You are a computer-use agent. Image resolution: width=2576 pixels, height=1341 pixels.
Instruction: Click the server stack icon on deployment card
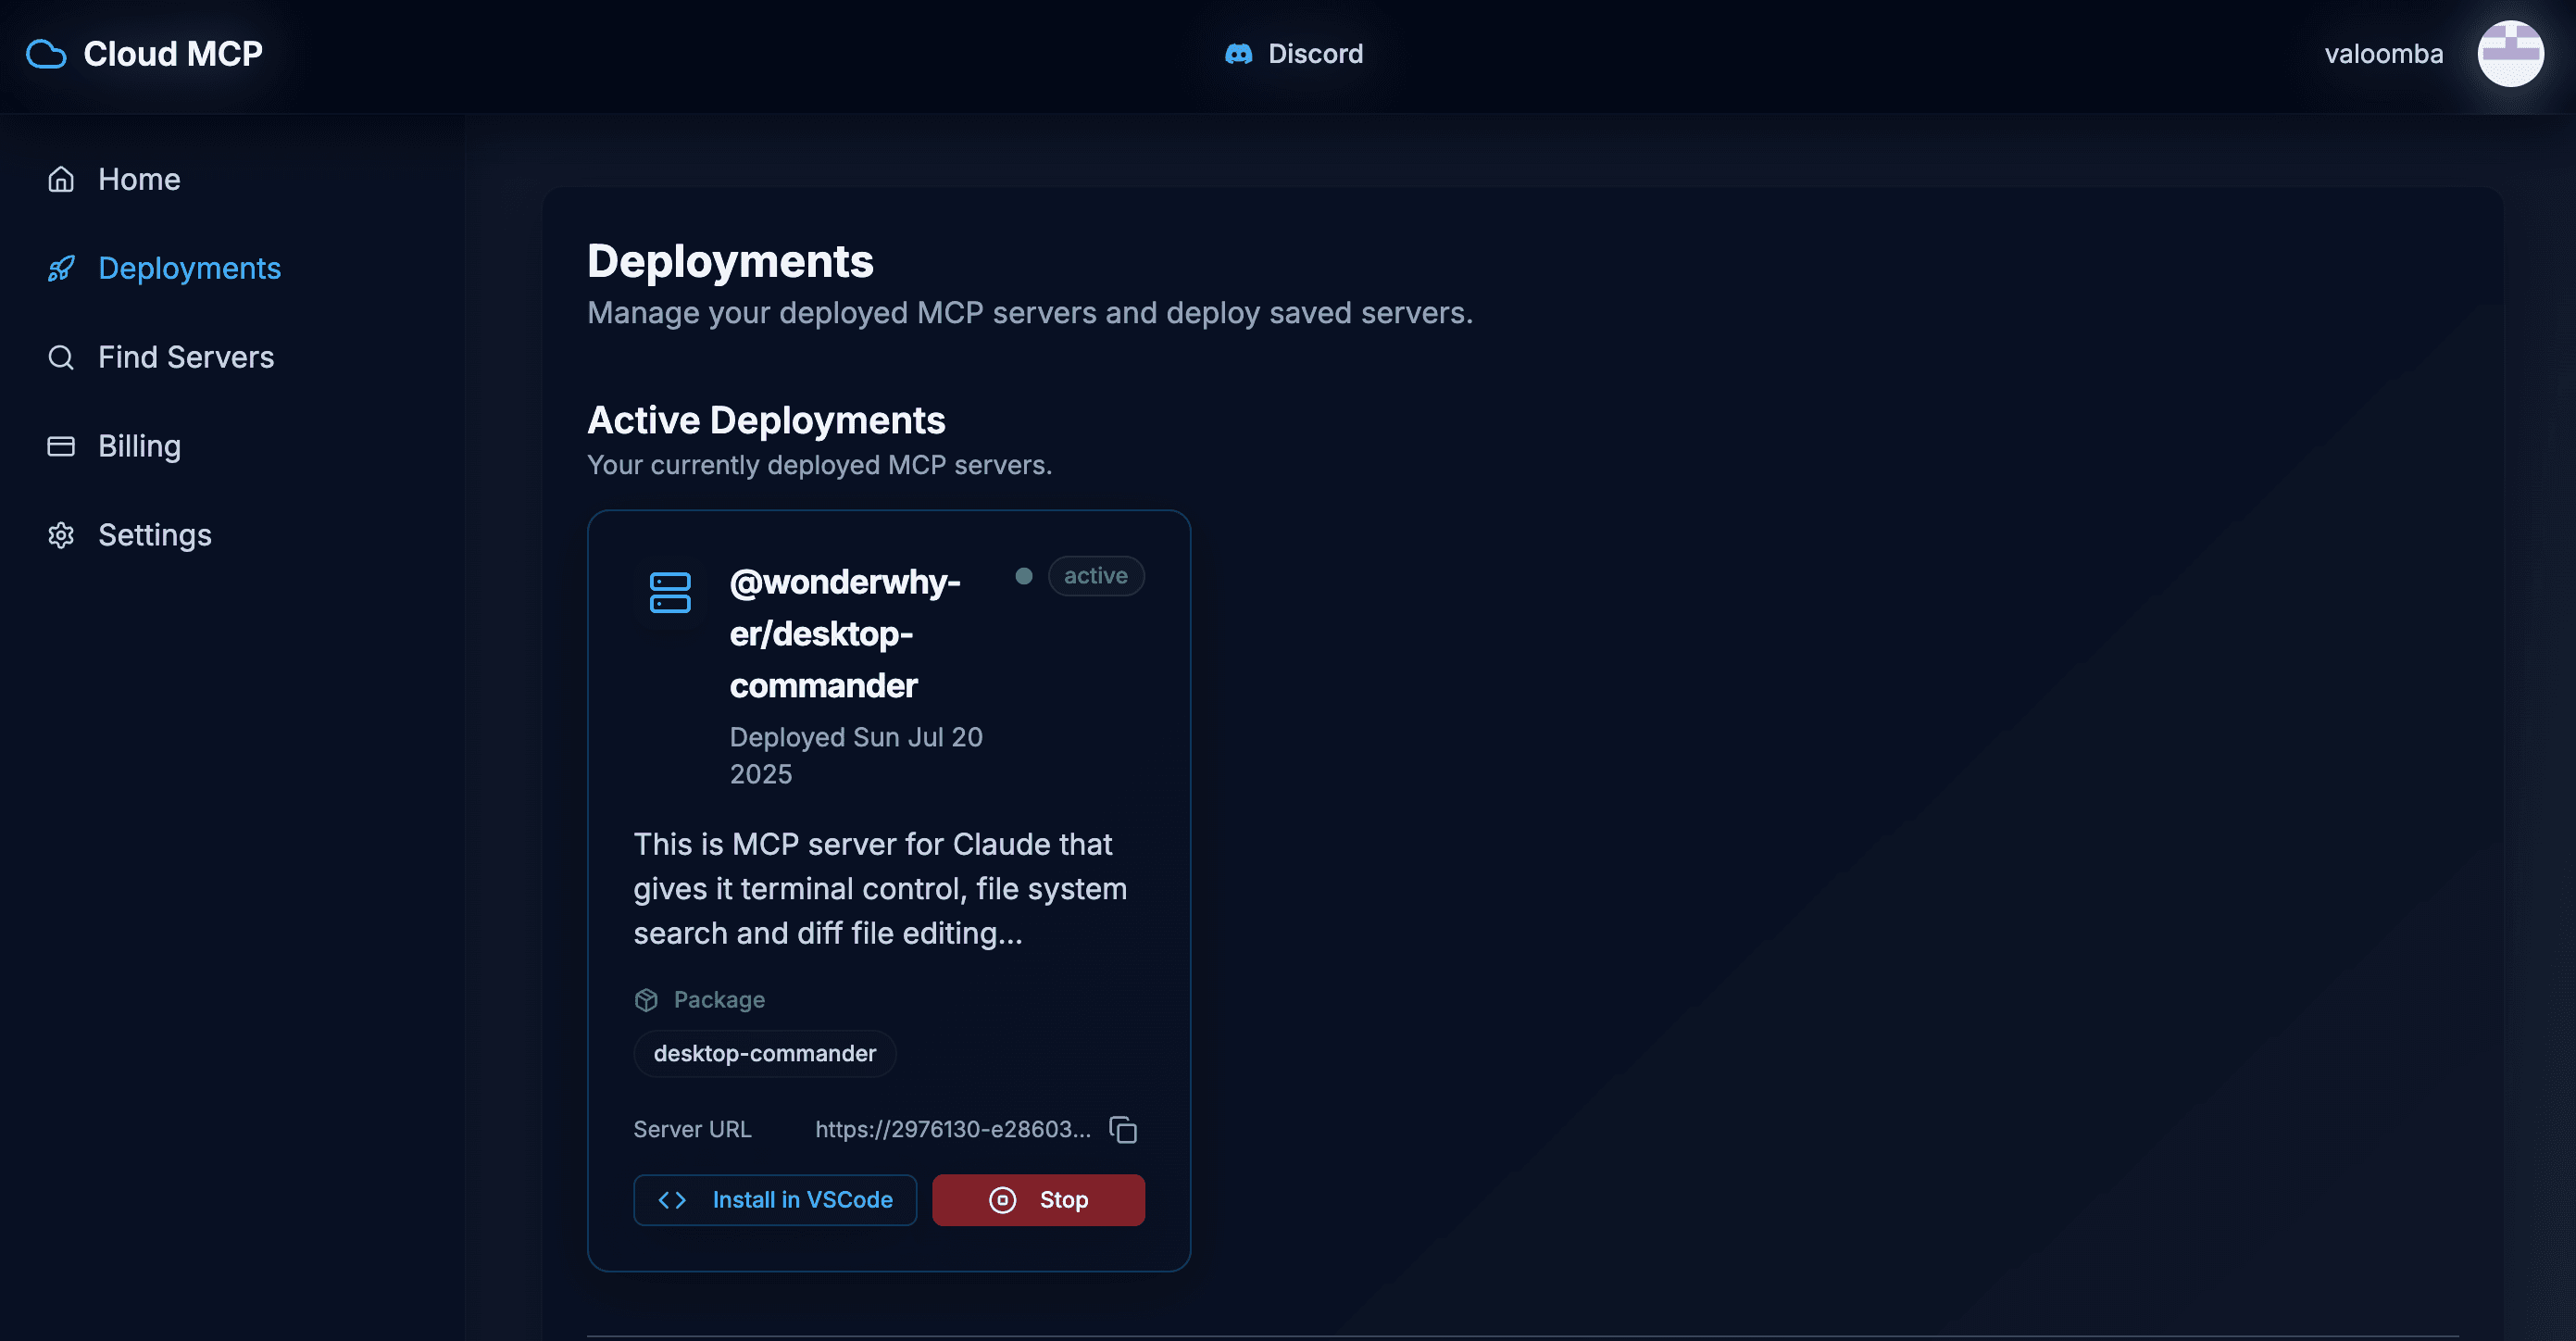coord(670,592)
